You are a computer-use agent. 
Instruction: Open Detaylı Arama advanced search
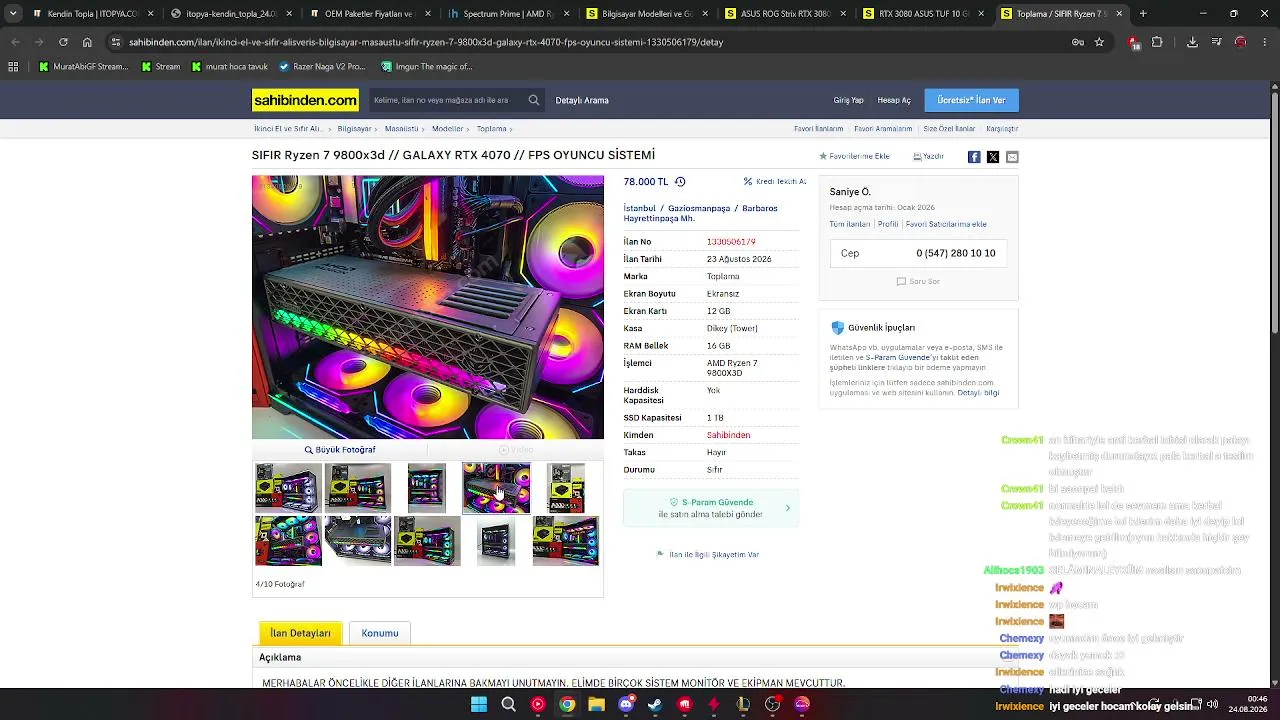click(x=582, y=100)
